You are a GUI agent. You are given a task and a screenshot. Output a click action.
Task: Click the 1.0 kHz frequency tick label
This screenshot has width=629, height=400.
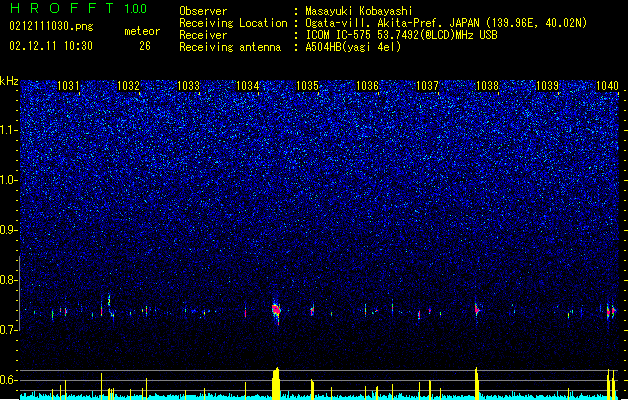coord(9,180)
